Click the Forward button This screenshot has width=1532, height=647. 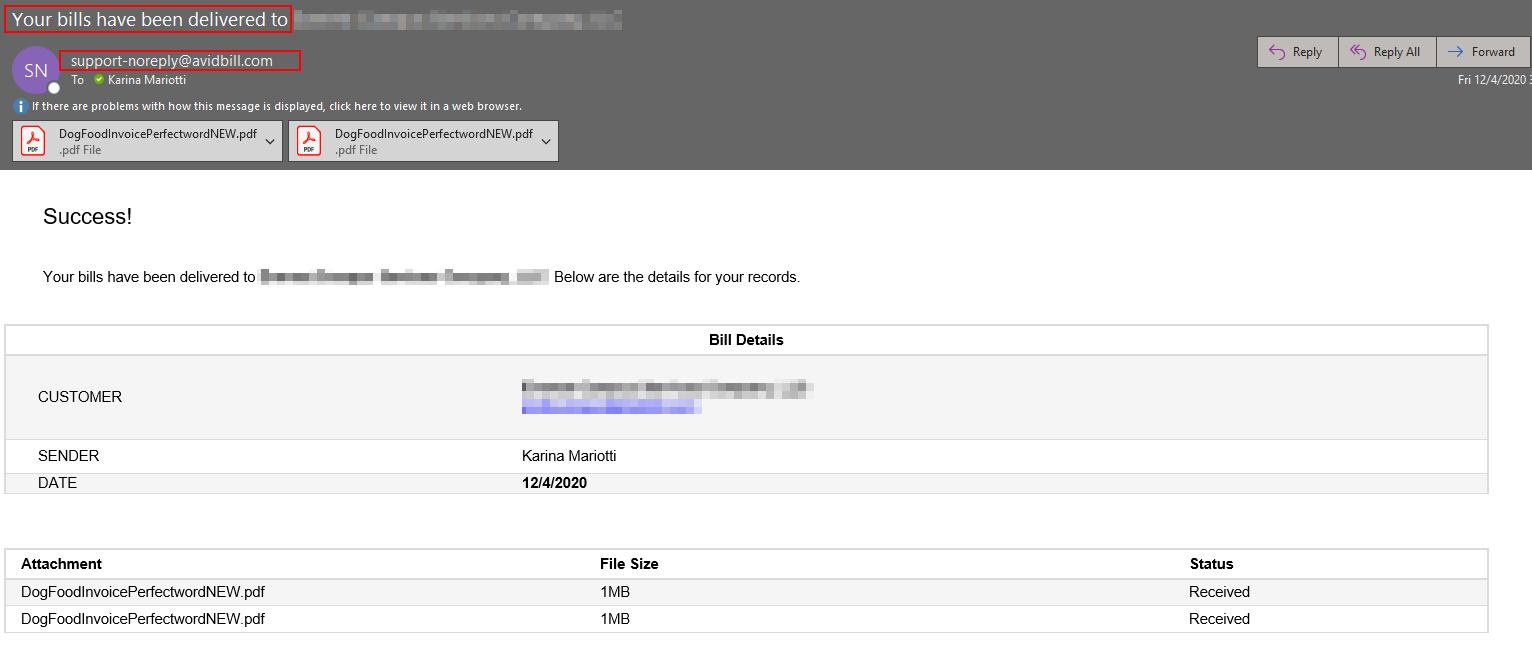pos(1483,51)
